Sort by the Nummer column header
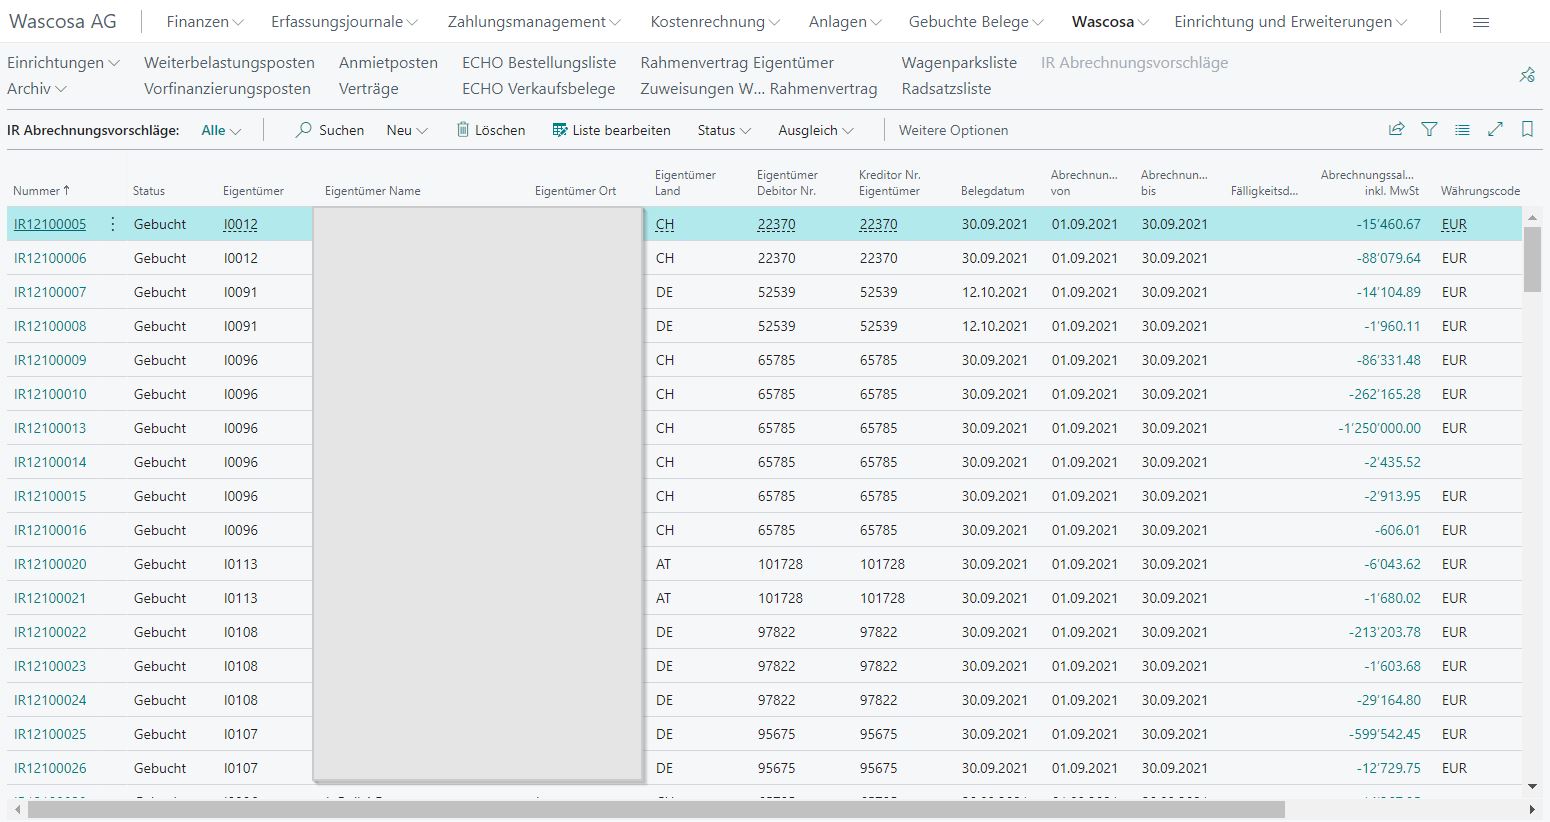 [41, 191]
